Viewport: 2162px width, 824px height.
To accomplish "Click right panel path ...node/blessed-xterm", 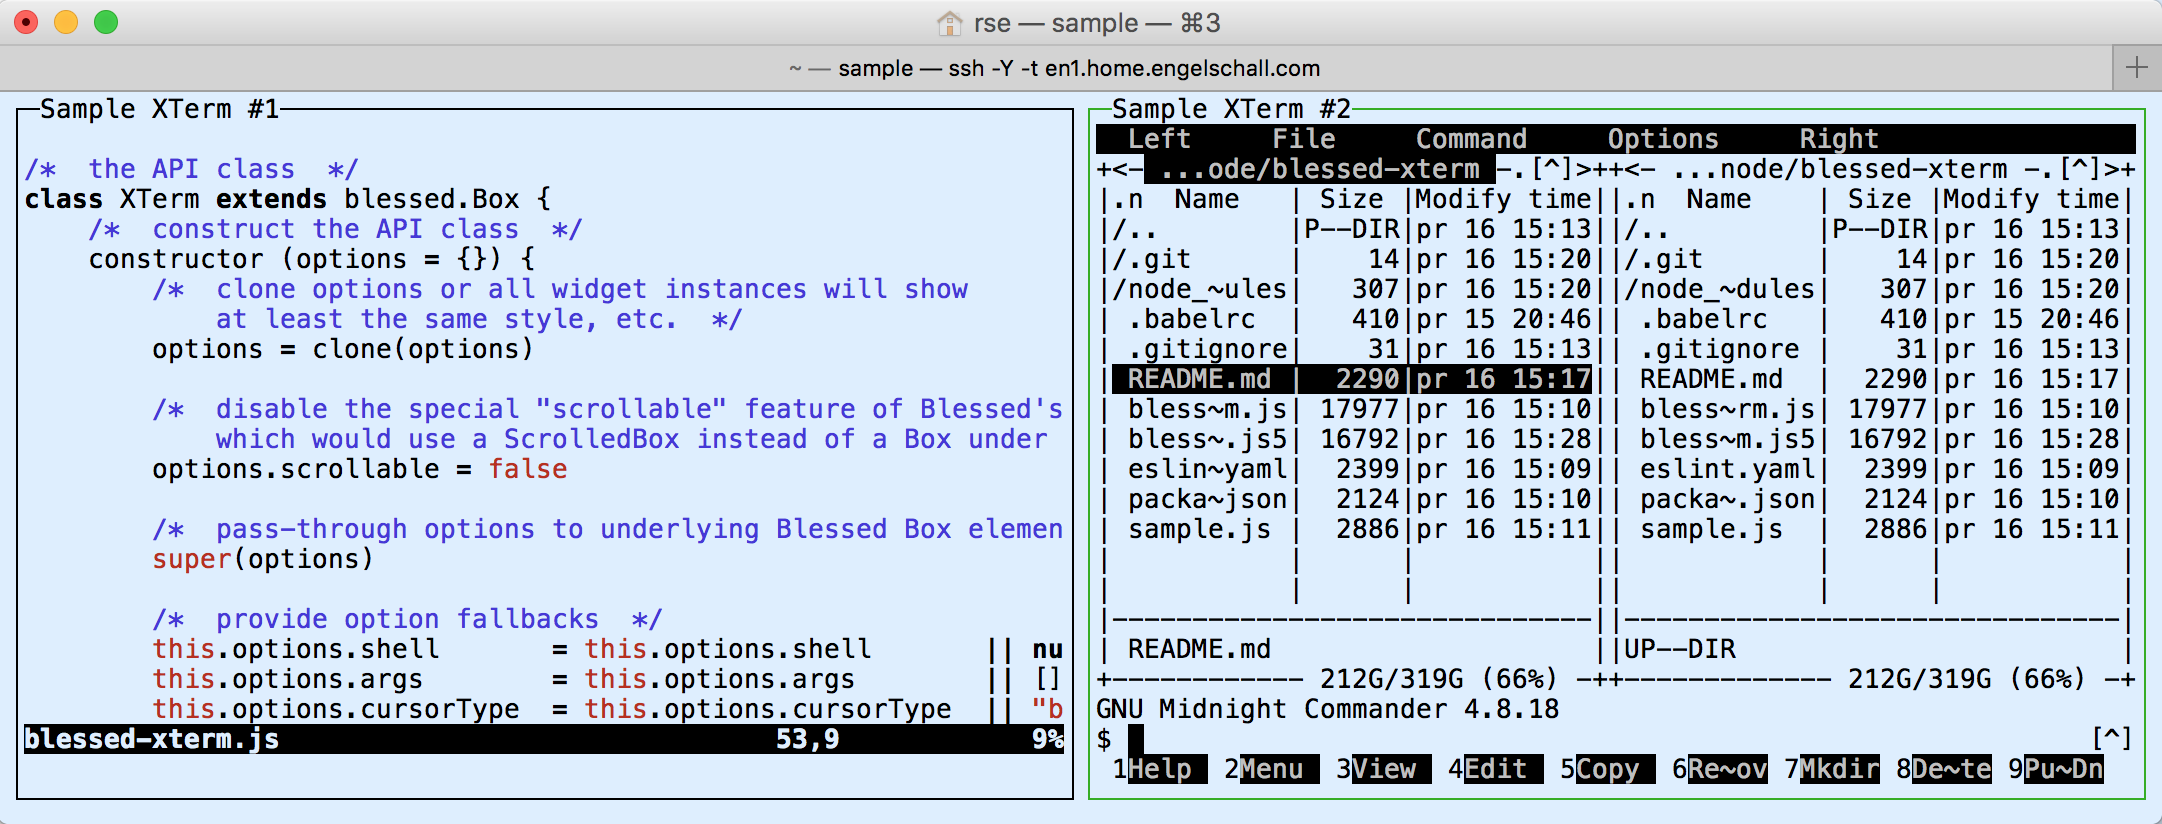I will pos(1839,169).
